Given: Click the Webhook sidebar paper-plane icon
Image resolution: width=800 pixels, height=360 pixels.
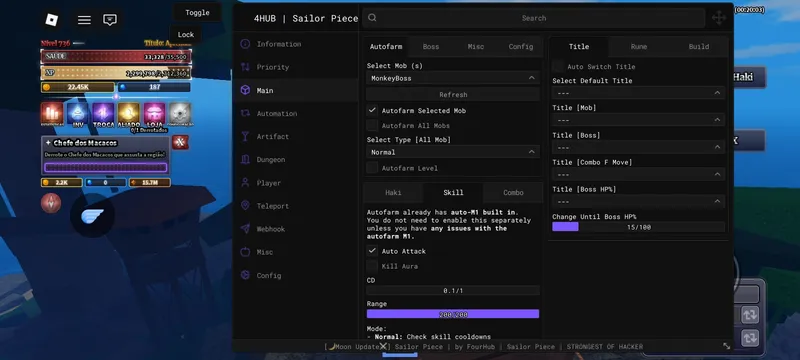Looking at the screenshot, I should 245,229.
